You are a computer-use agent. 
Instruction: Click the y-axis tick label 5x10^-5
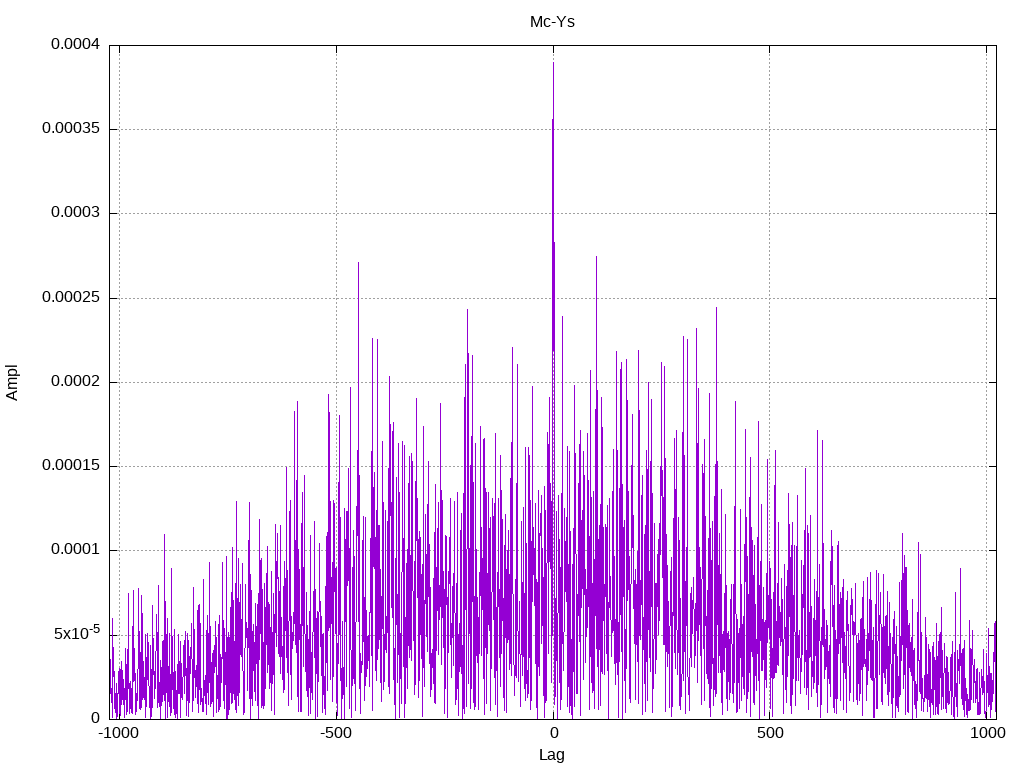tap(77, 633)
